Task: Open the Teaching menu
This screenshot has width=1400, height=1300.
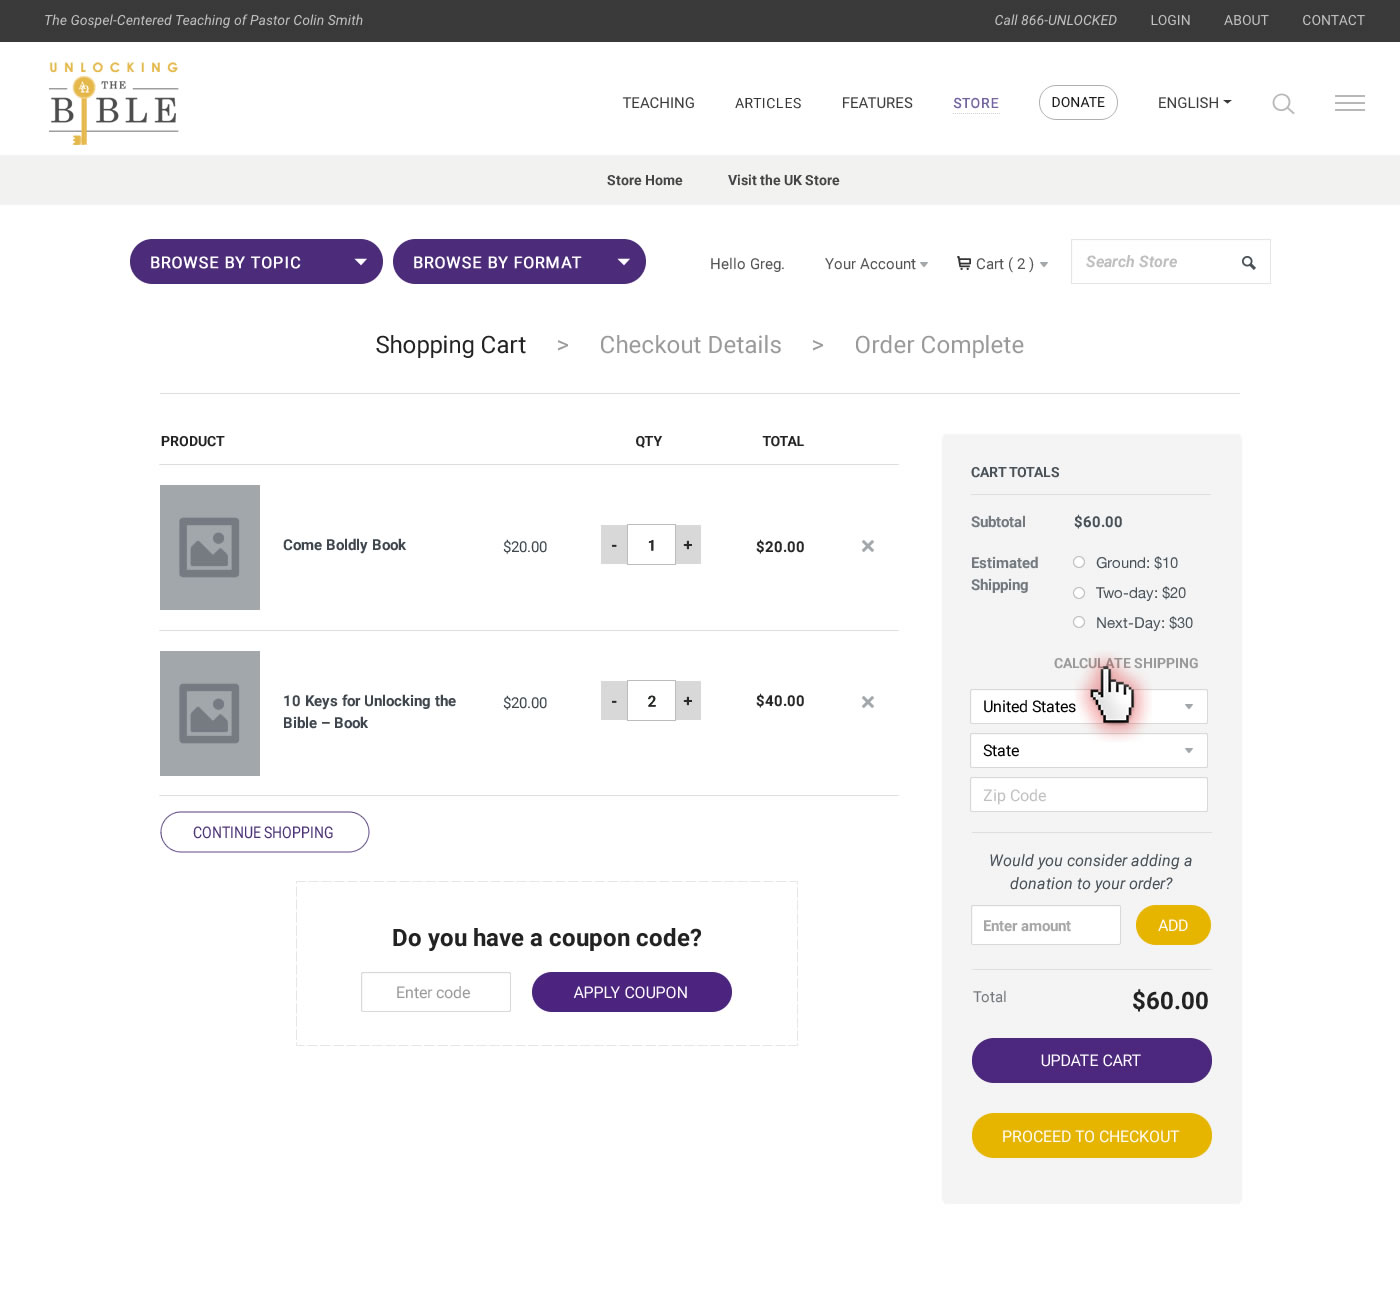Action: 658,103
